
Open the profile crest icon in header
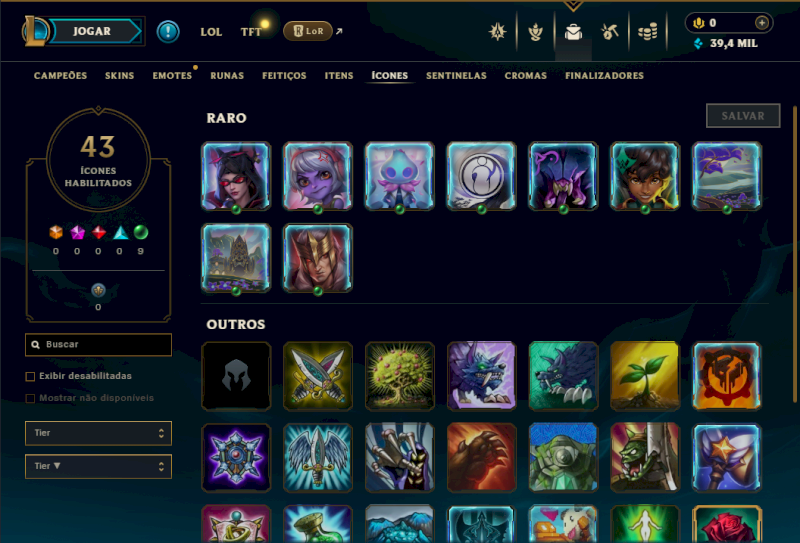point(497,32)
